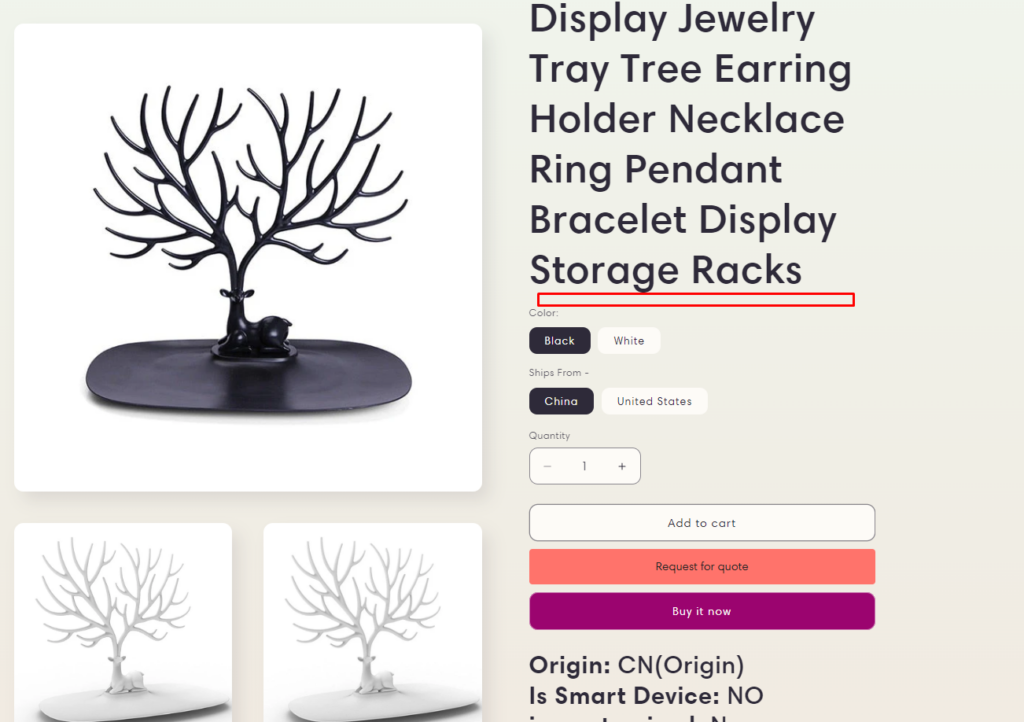Click the Color: label
The image size is (1024, 722).
[544, 313]
